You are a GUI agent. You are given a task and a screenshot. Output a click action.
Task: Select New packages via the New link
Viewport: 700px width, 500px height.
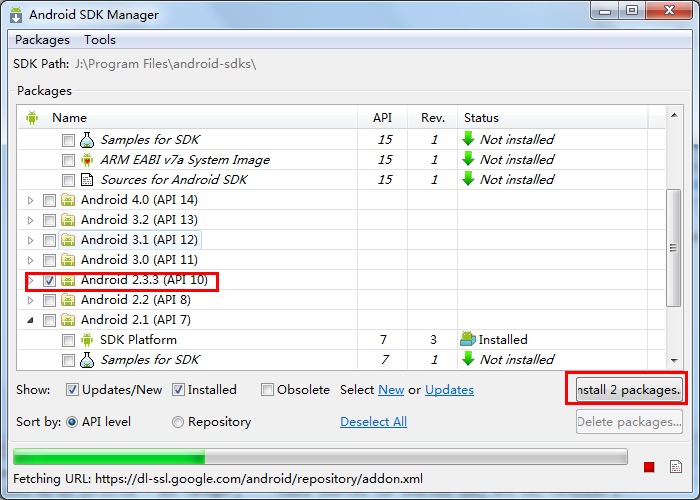pos(391,390)
